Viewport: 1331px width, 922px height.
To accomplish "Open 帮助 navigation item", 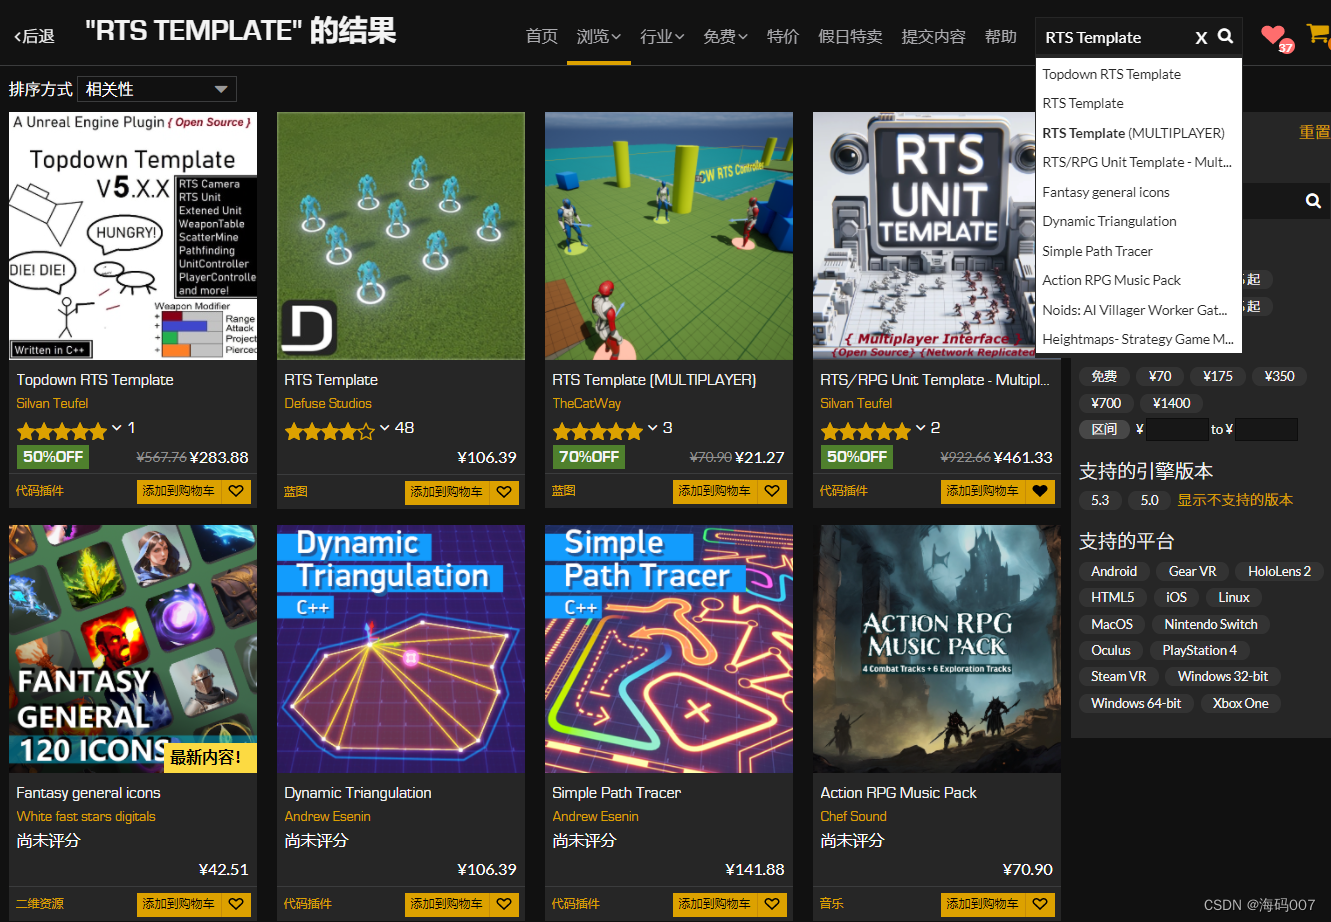I will (x=1000, y=36).
